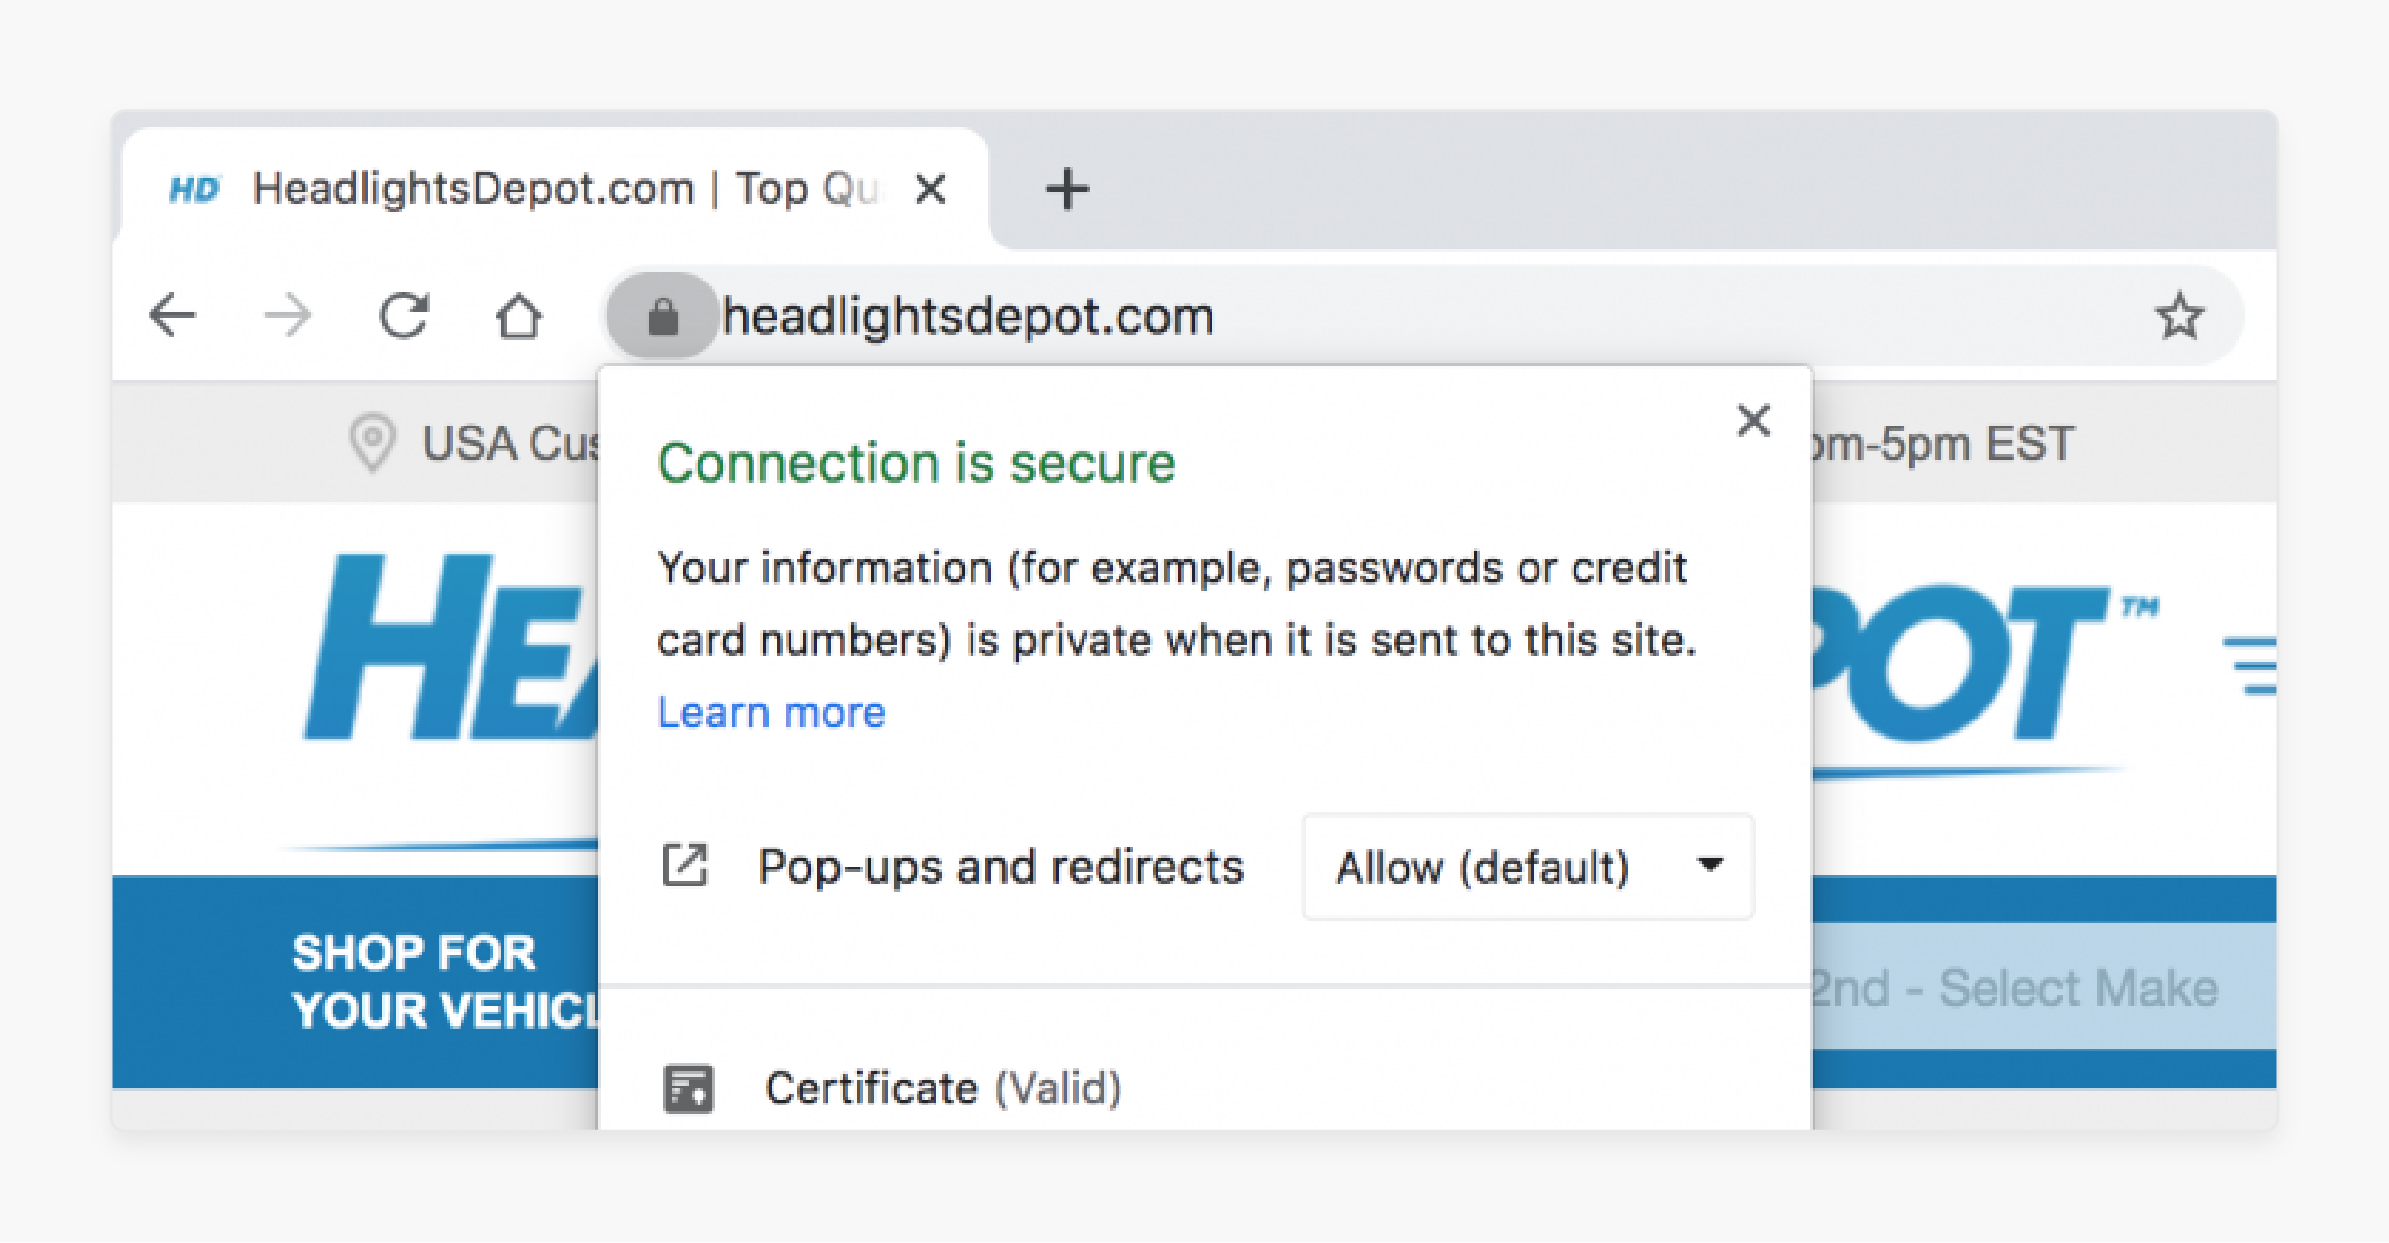Screen dimensions: 2389x1243
Task: Click the Connection is secure heading
Action: 916,463
